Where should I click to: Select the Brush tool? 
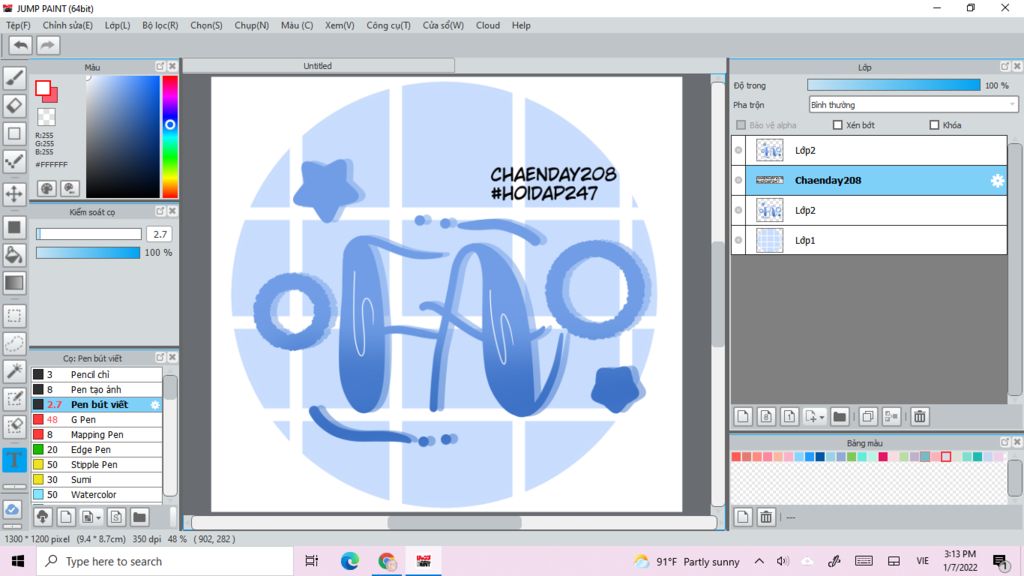pyautogui.click(x=14, y=78)
